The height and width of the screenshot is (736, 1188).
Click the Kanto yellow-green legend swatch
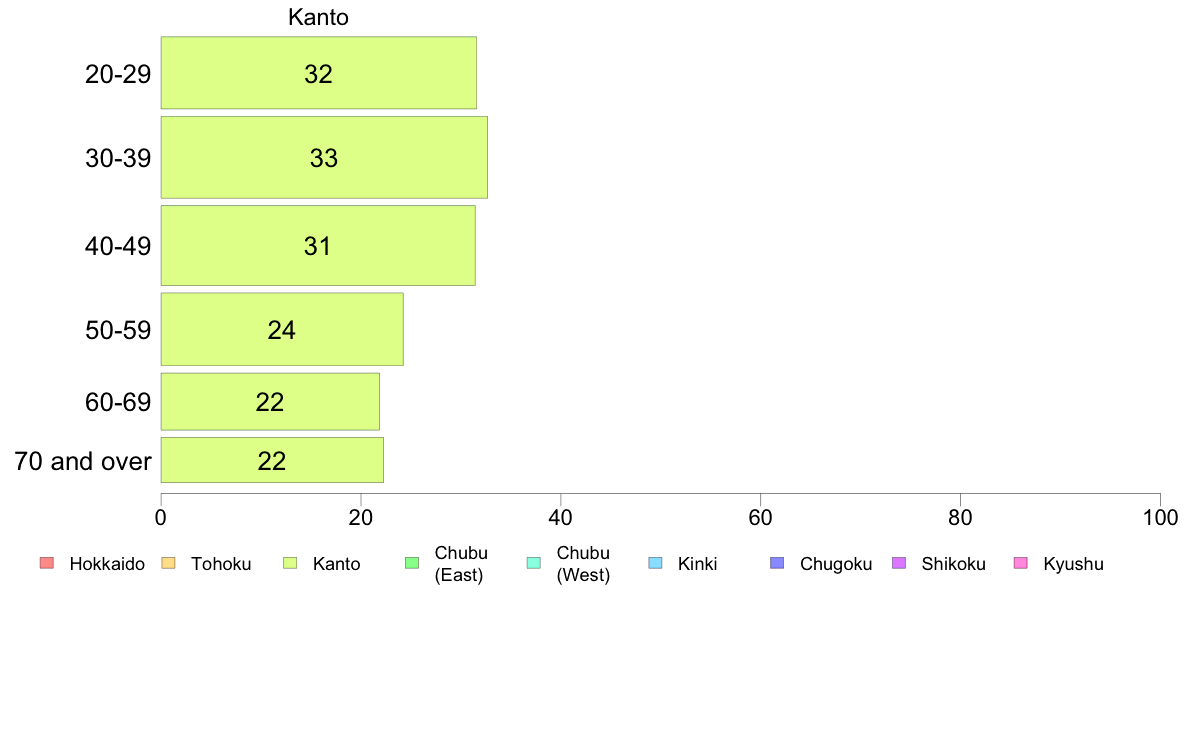point(290,562)
